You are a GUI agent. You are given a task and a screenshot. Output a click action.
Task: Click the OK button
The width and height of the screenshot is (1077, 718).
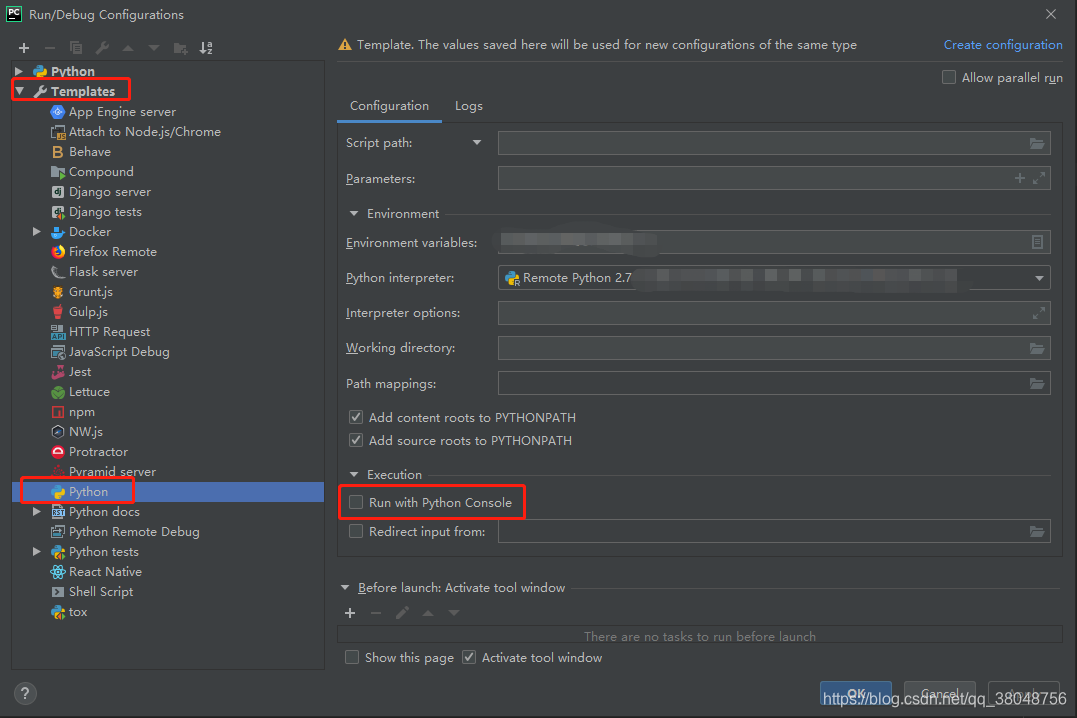coord(856,693)
